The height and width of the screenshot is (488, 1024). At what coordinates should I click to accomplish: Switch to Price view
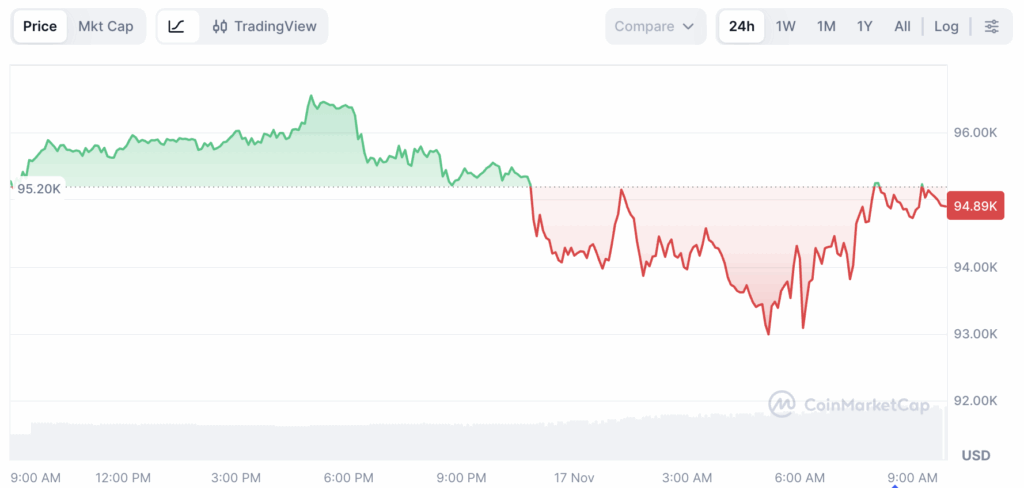(40, 27)
